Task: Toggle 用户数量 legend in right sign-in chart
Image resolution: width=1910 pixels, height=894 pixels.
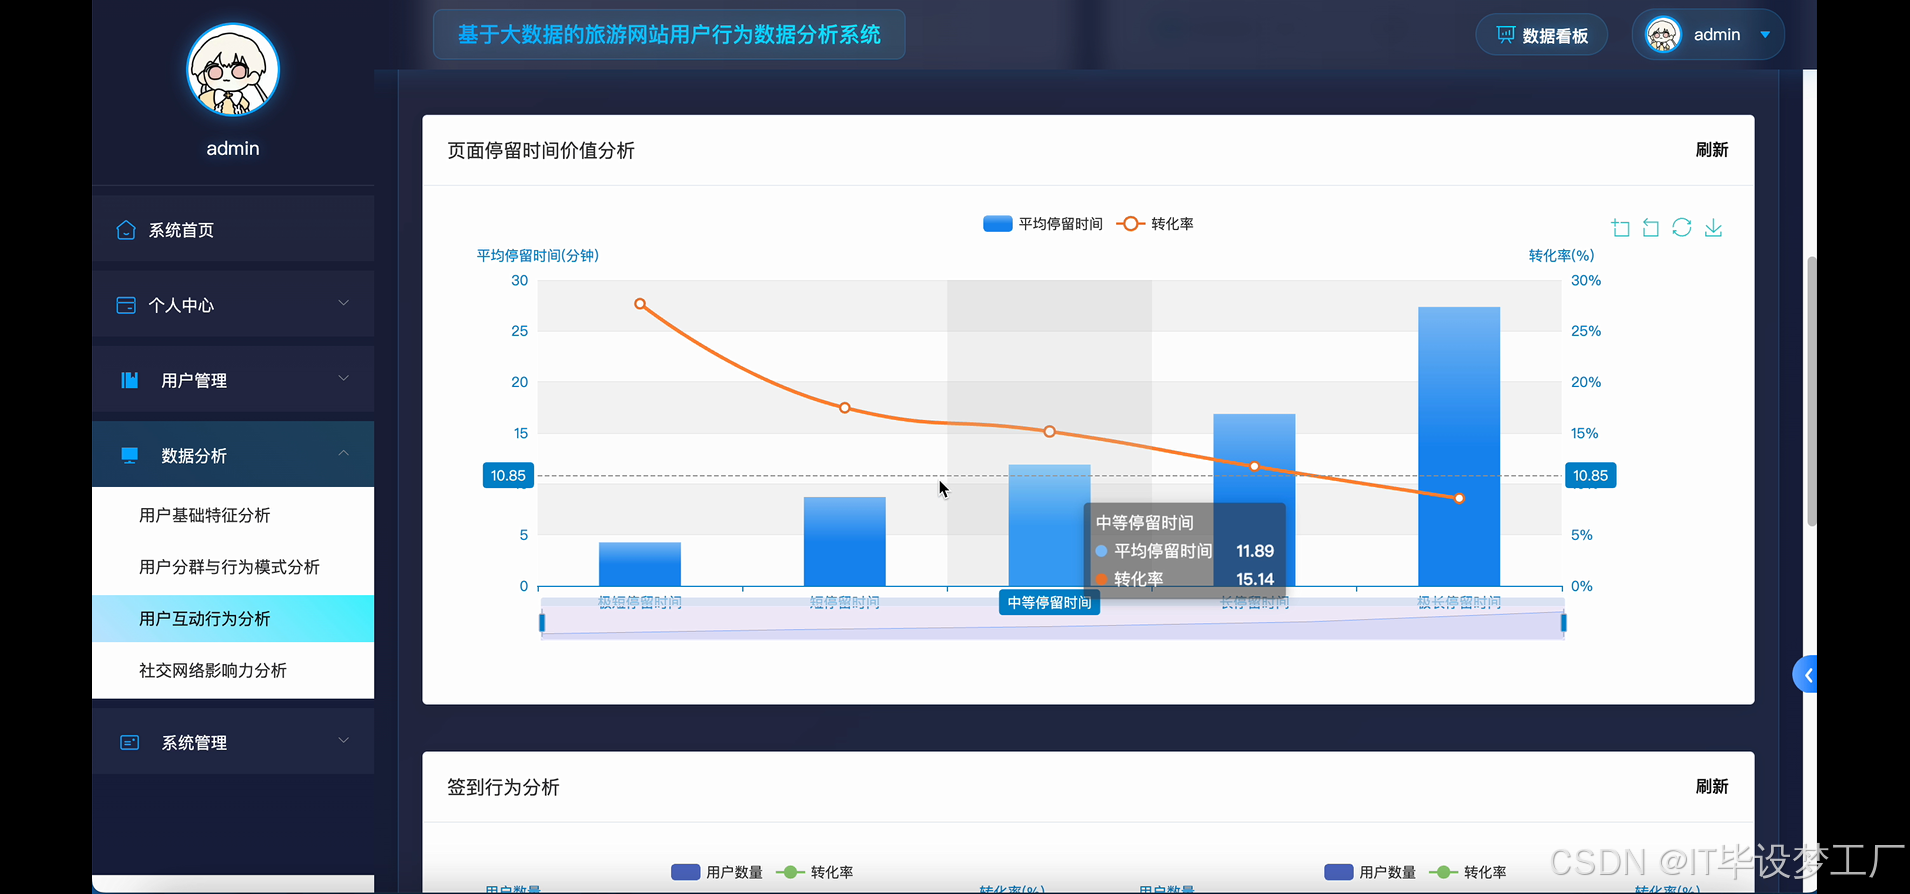Action: (1370, 872)
